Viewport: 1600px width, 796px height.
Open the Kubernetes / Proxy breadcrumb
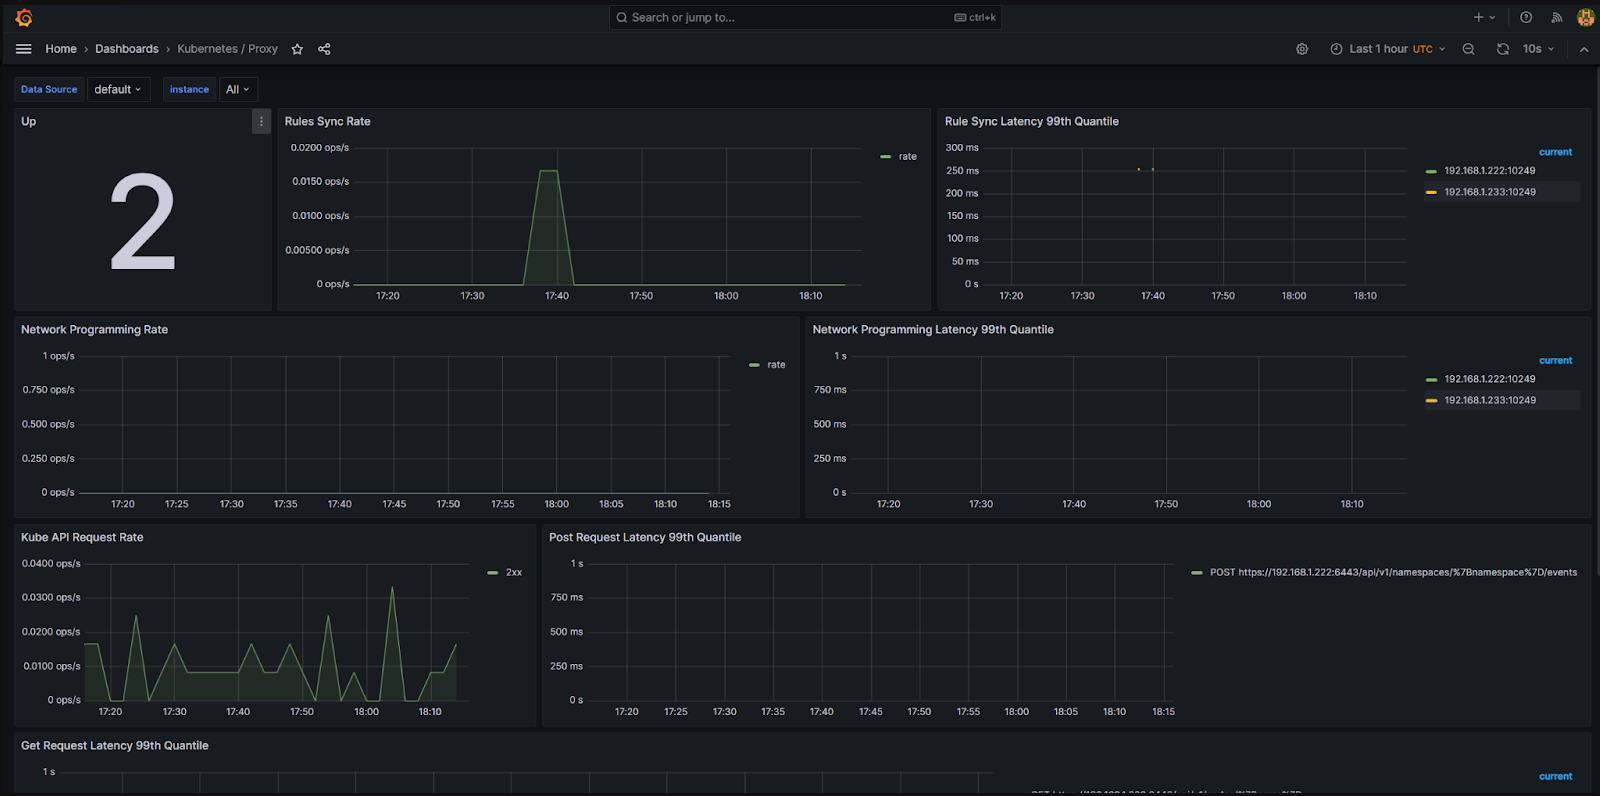pos(228,49)
